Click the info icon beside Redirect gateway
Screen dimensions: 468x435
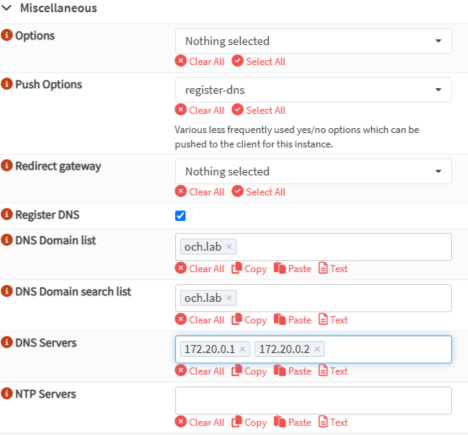pos(7,165)
